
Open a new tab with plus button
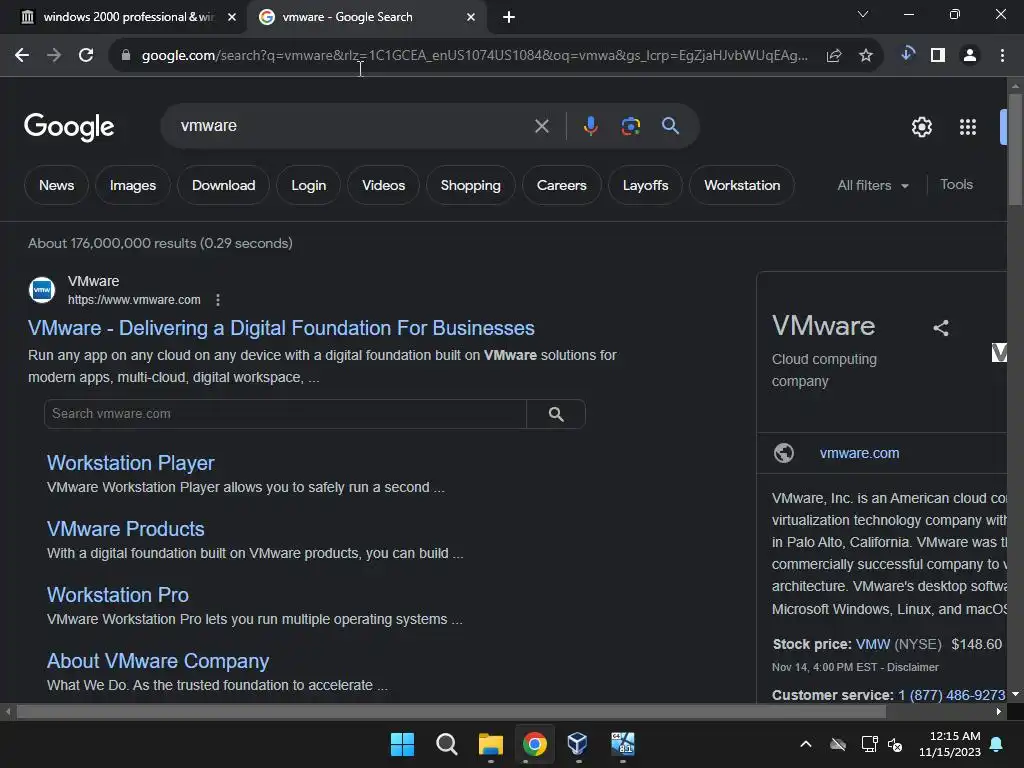click(x=509, y=17)
